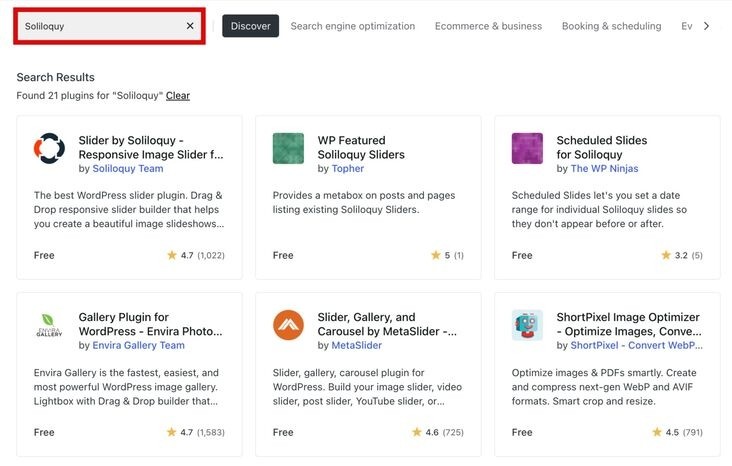Screen dimensions: 732x466
Task: Visit the MetaSlider author link
Action: coord(357,345)
